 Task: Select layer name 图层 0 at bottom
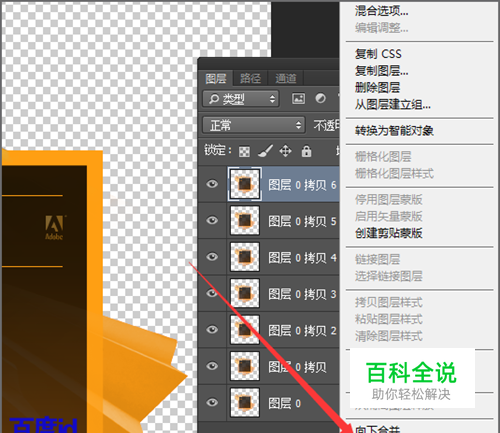285,403
